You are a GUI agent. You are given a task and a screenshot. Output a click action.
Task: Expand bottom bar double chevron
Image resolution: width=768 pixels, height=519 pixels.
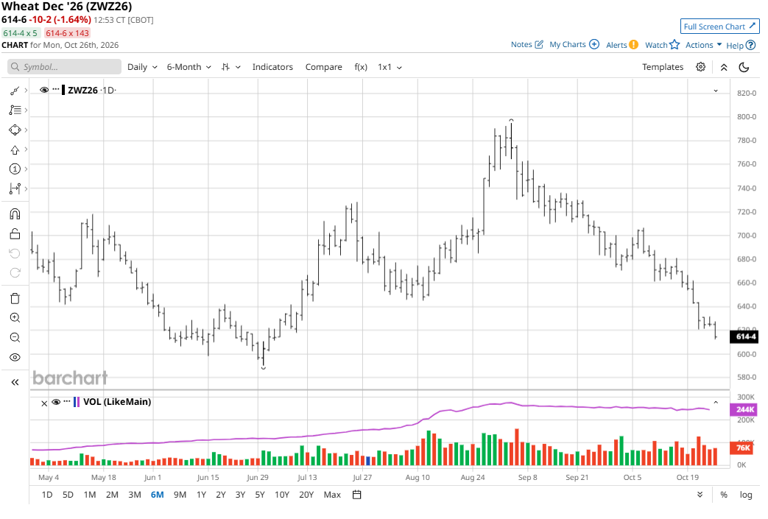(x=700, y=495)
